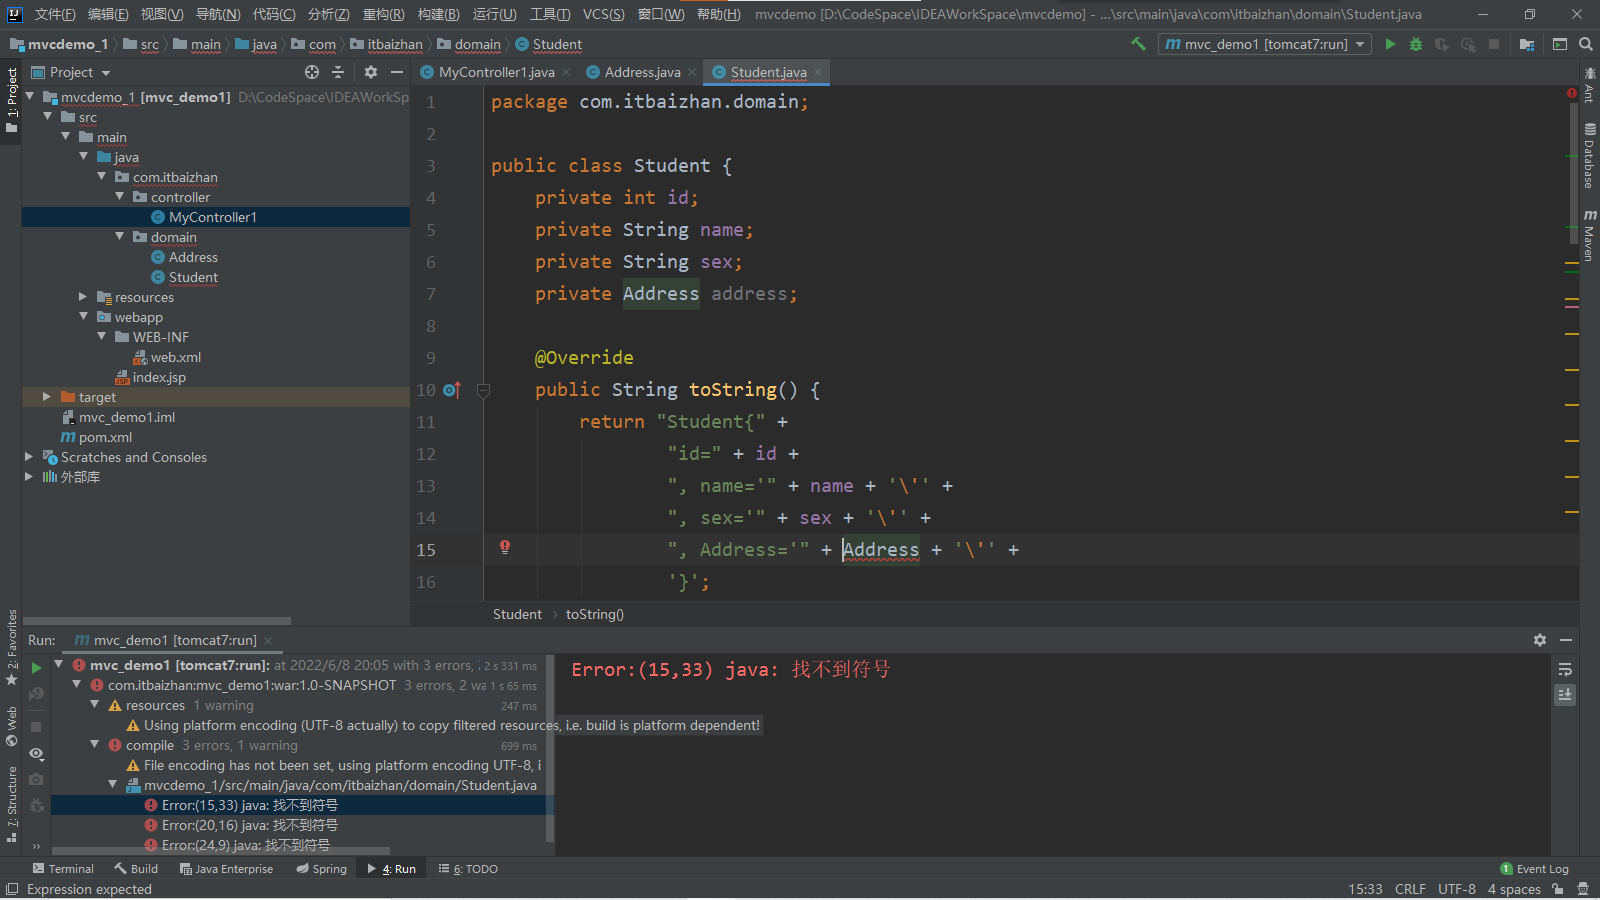Viewport: 1600px width, 900px height.
Task: Click Project panel horizontal scrollbar
Action: (x=157, y=621)
